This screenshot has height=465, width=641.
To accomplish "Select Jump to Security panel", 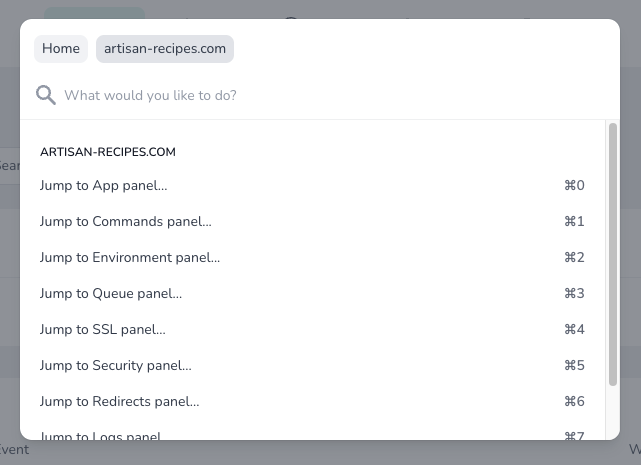I will point(116,365).
